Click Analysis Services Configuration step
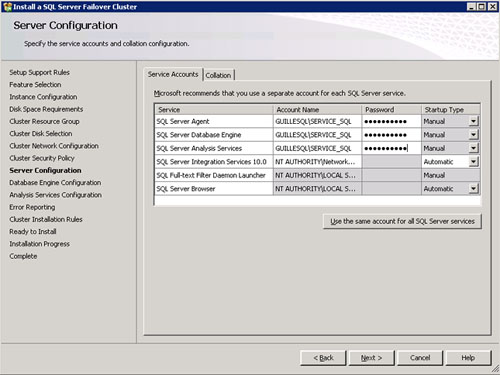Viewport: 500px width, 375px height. pyautogui.click(x=55, y=195)
